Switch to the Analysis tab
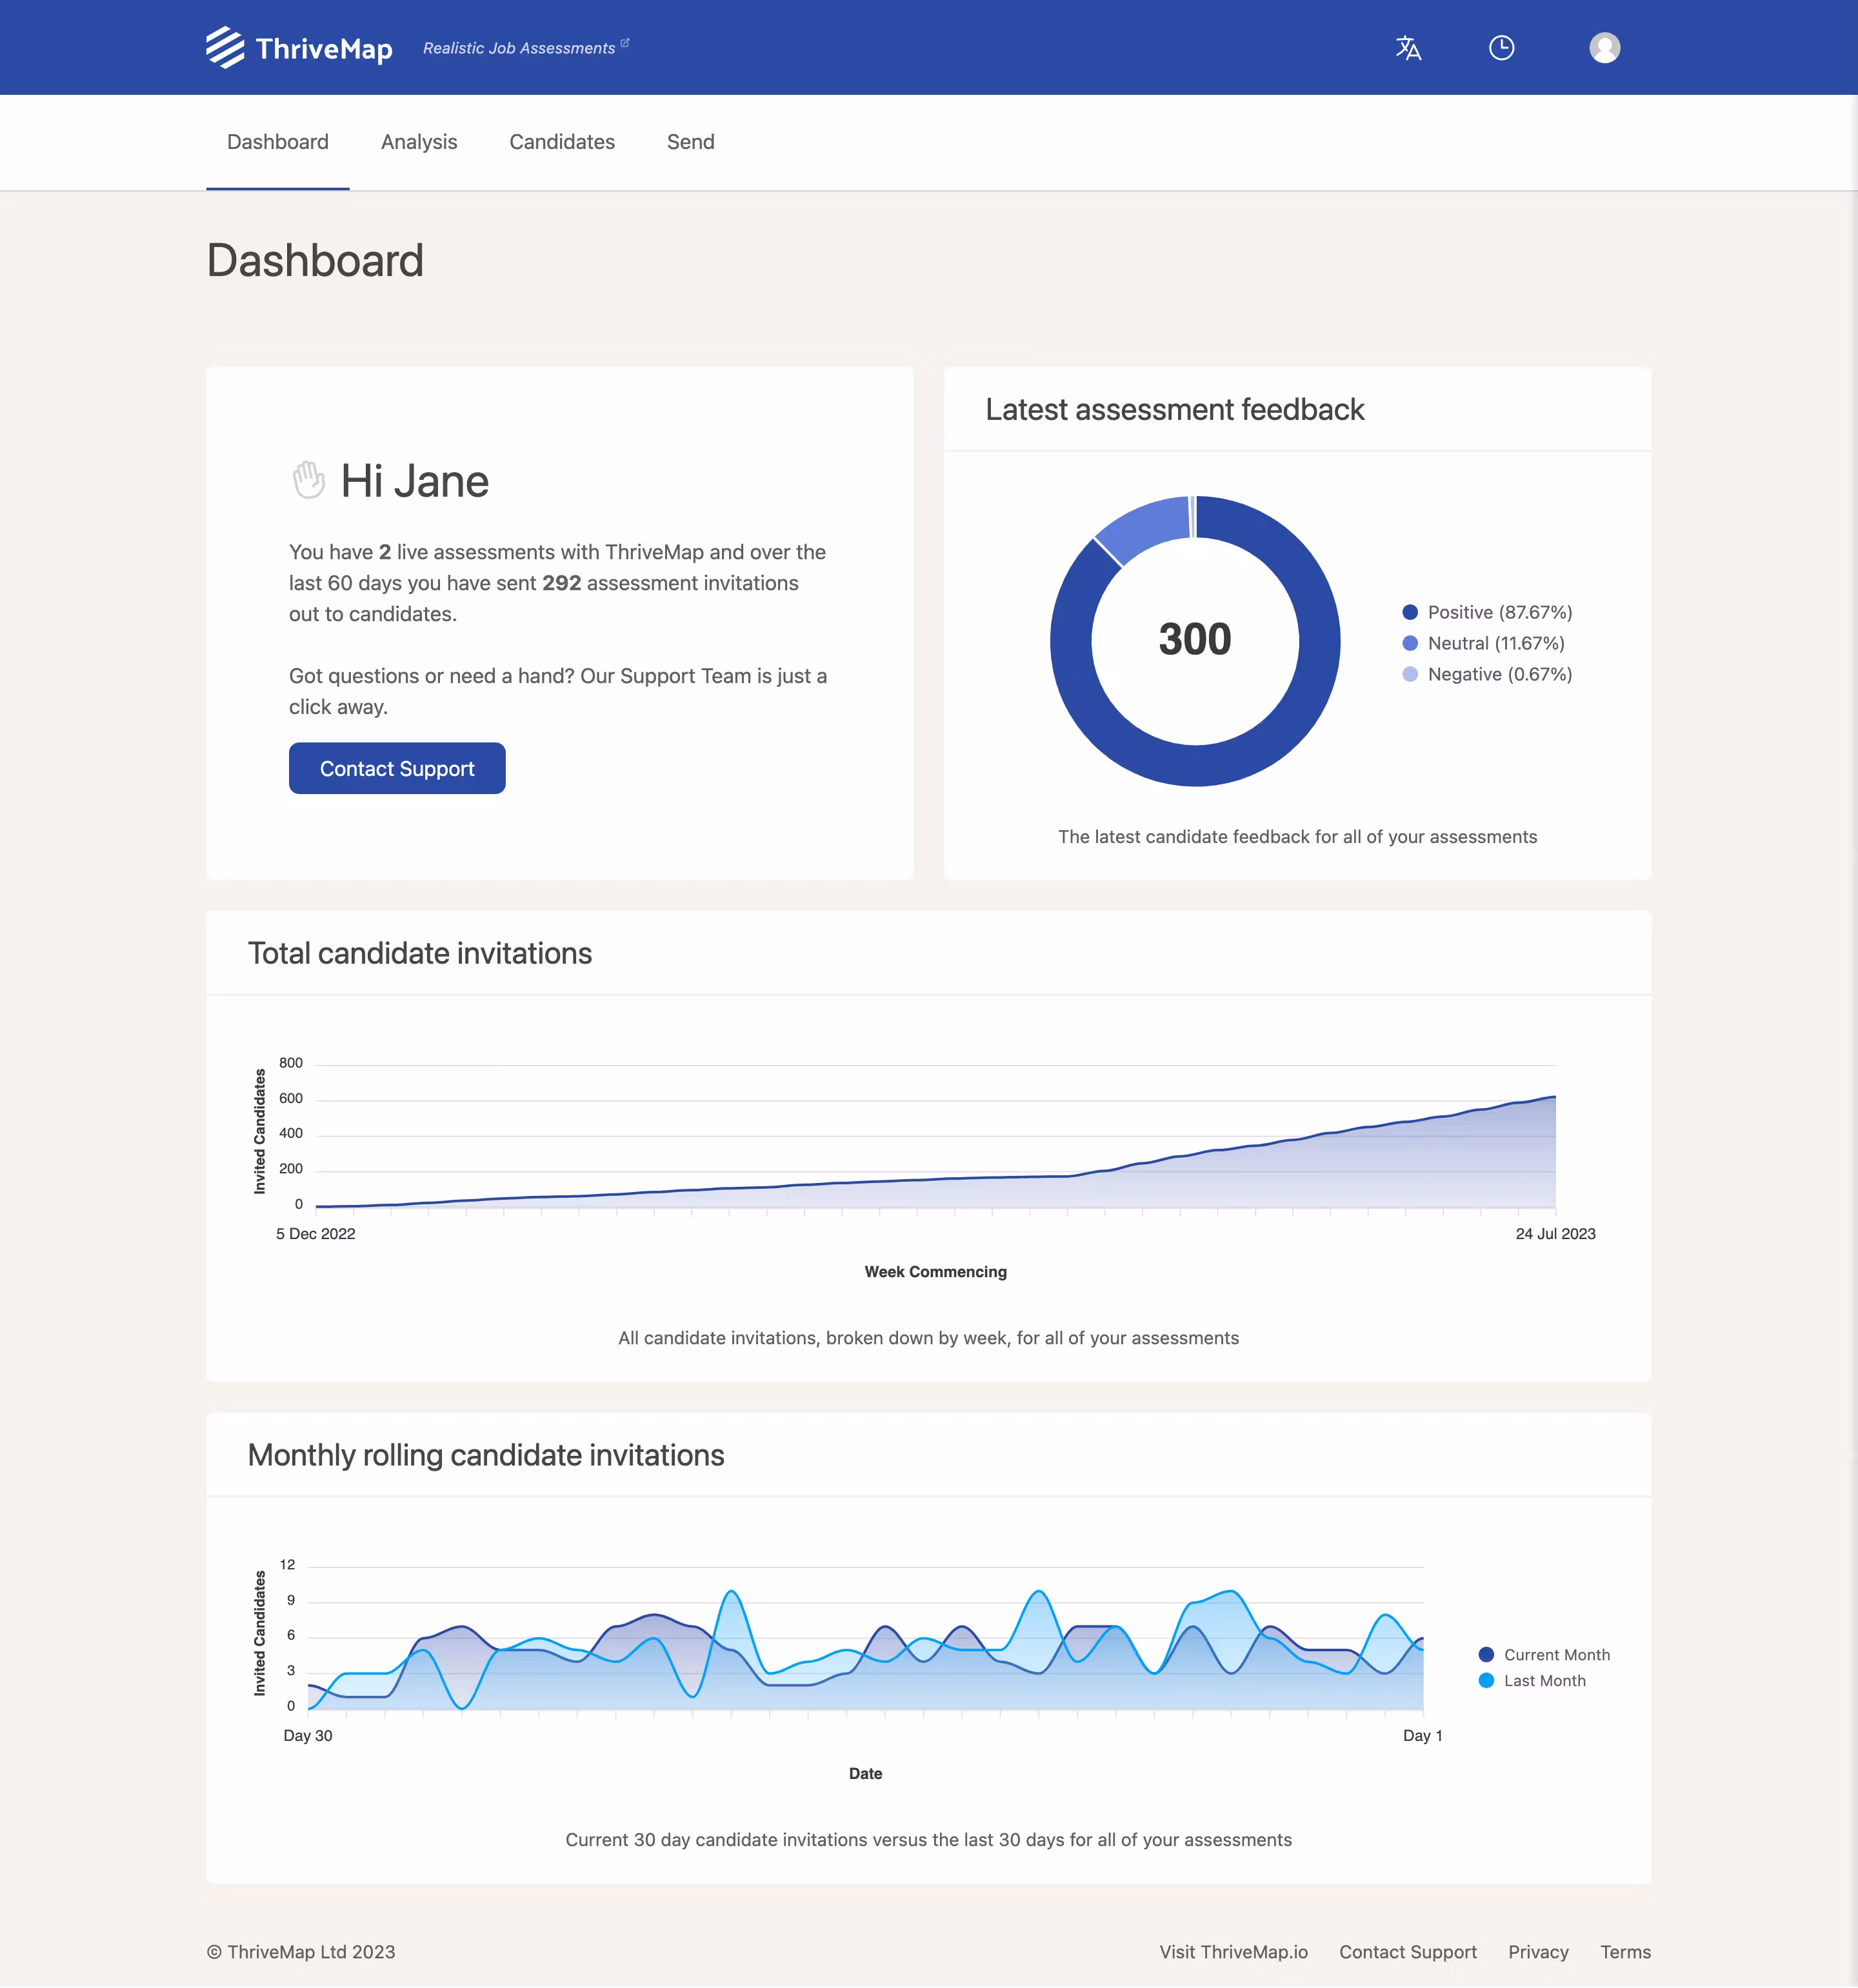Screen dimensions: 1858x1988 click(418, 142)
